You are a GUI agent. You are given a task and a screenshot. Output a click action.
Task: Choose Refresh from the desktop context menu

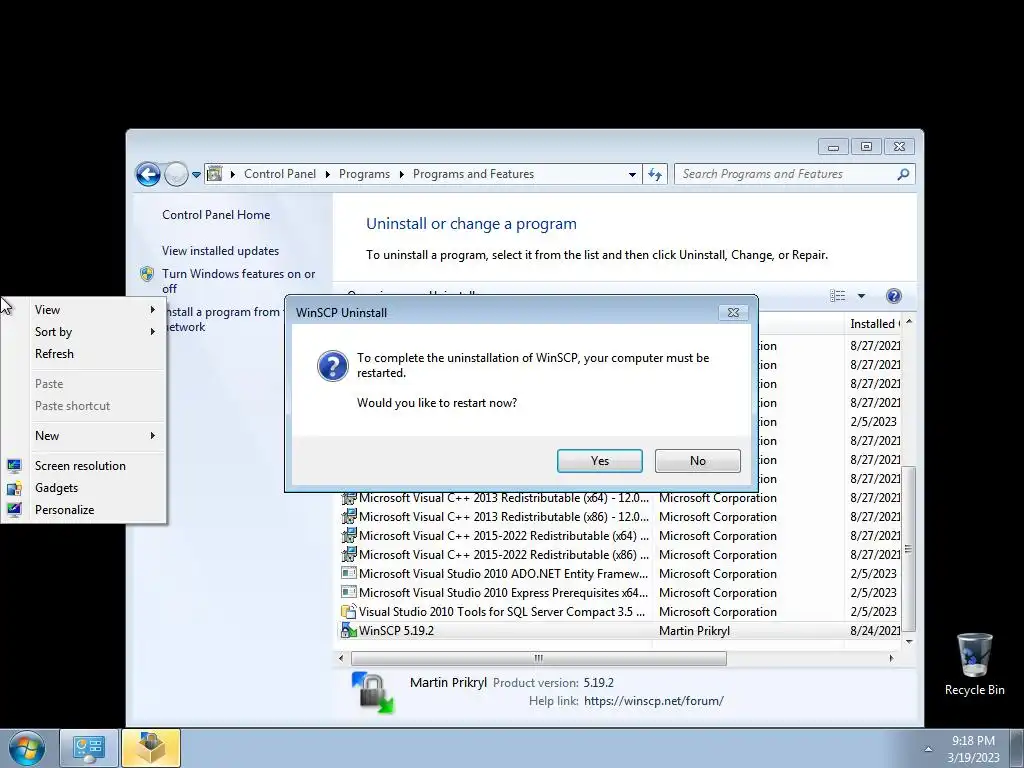point(84,354)
